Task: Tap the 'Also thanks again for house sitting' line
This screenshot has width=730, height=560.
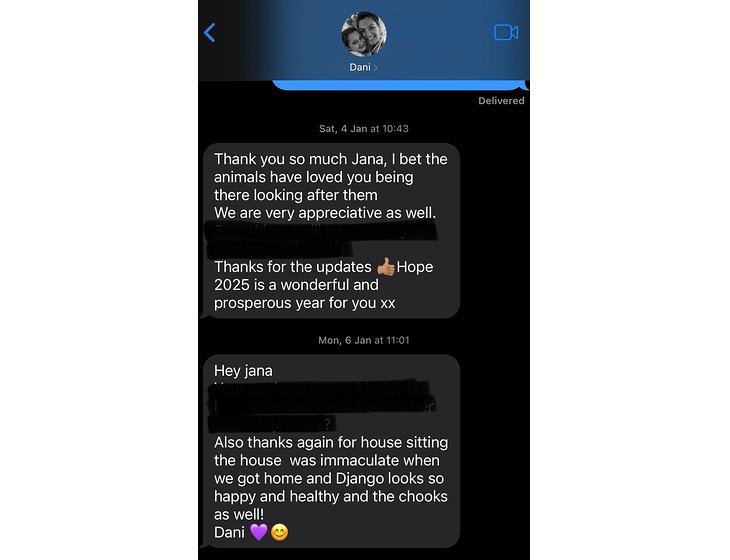Action: [331, 442]
